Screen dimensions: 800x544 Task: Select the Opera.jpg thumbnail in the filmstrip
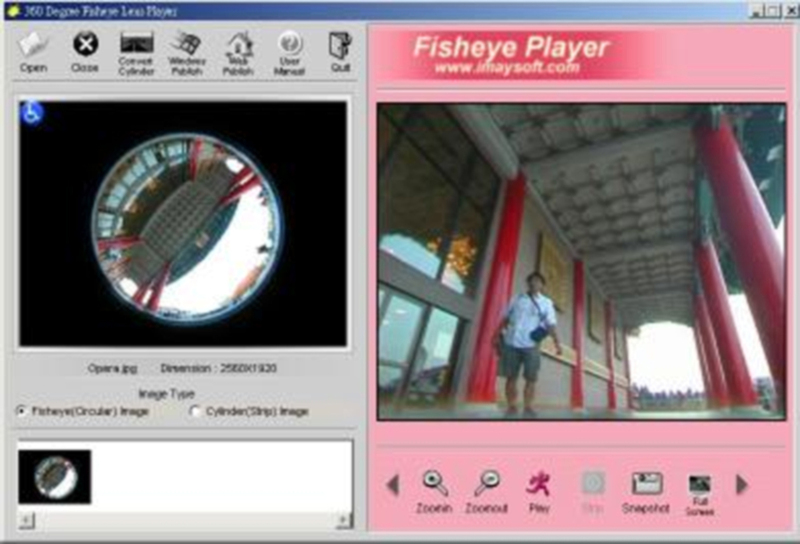click(55, 477)
